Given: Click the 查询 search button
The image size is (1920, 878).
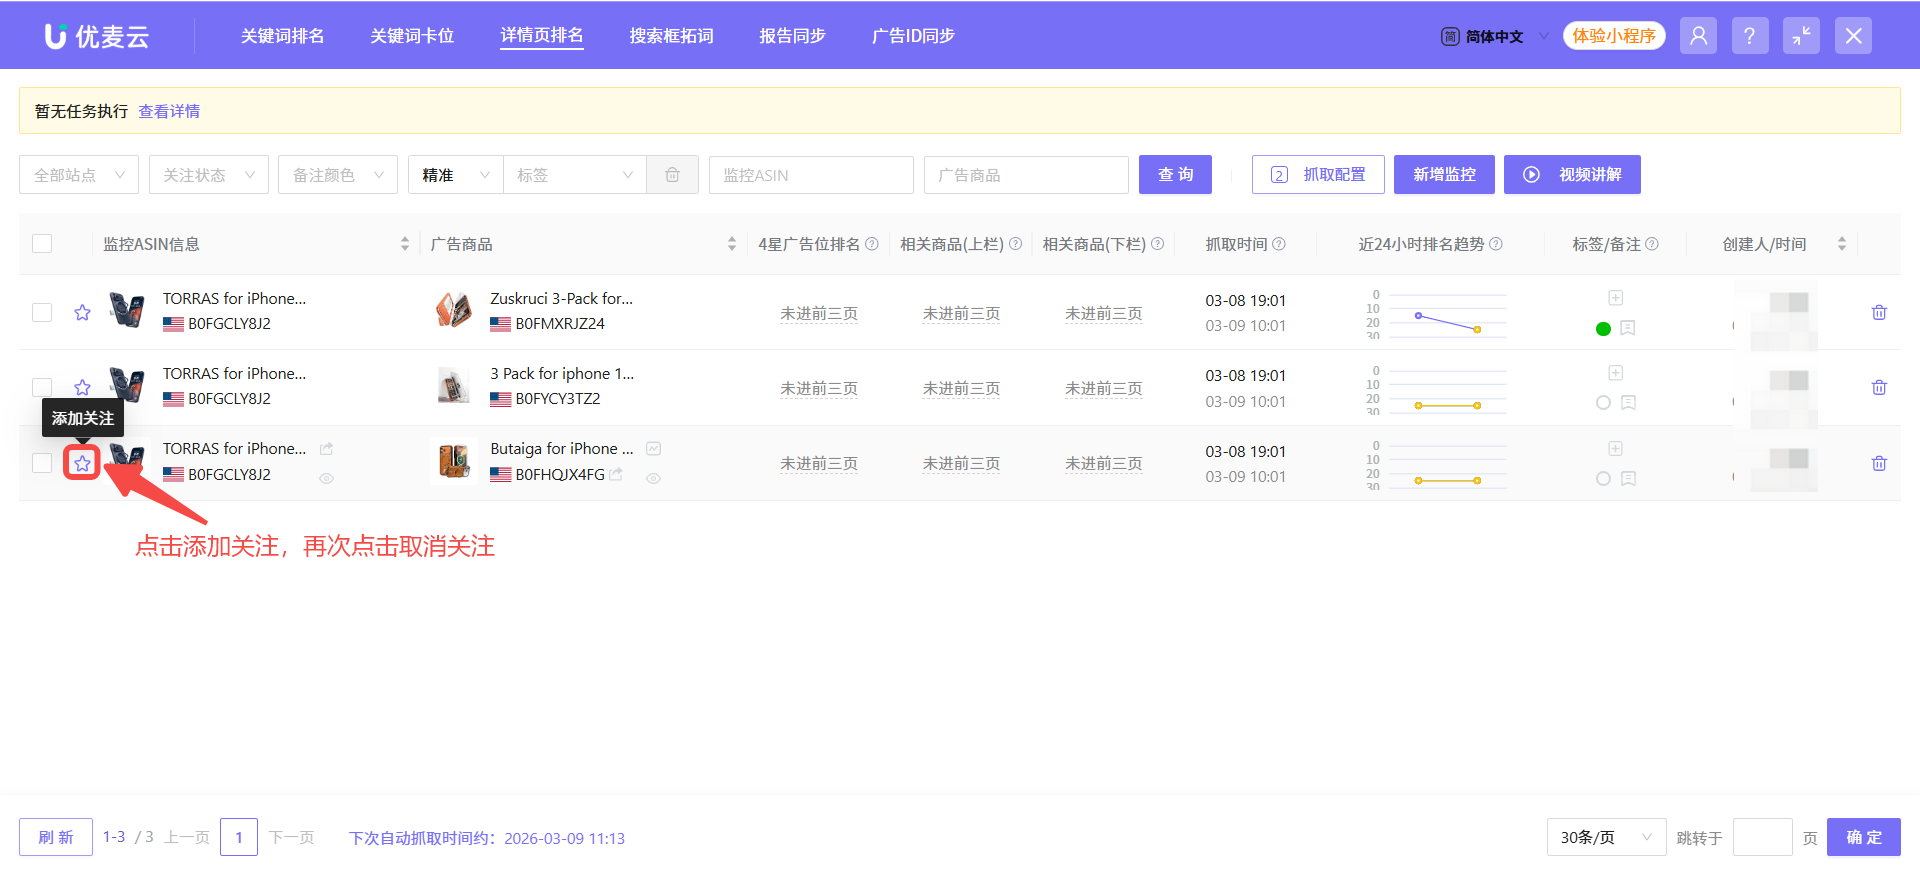Looking at the screenshot, I should point(1175,175).
